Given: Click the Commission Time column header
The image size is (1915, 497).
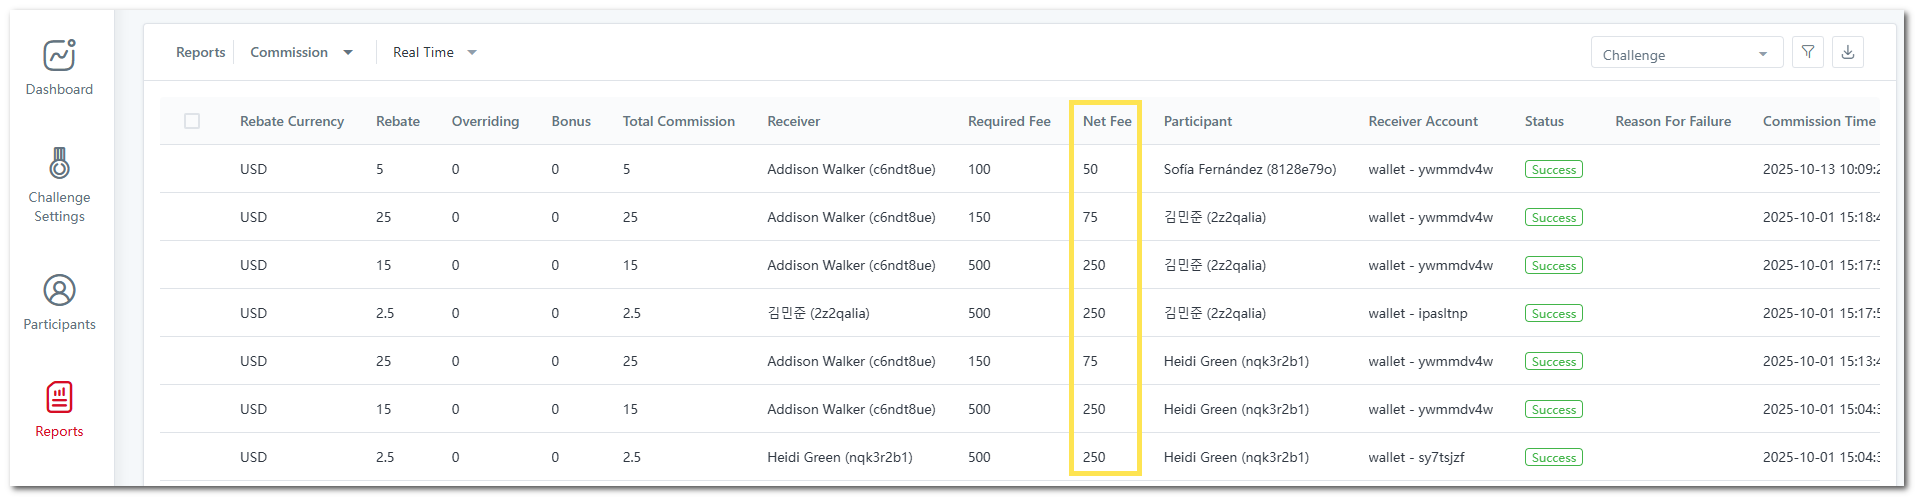Looking at the screenshot, I should 1818,121.
